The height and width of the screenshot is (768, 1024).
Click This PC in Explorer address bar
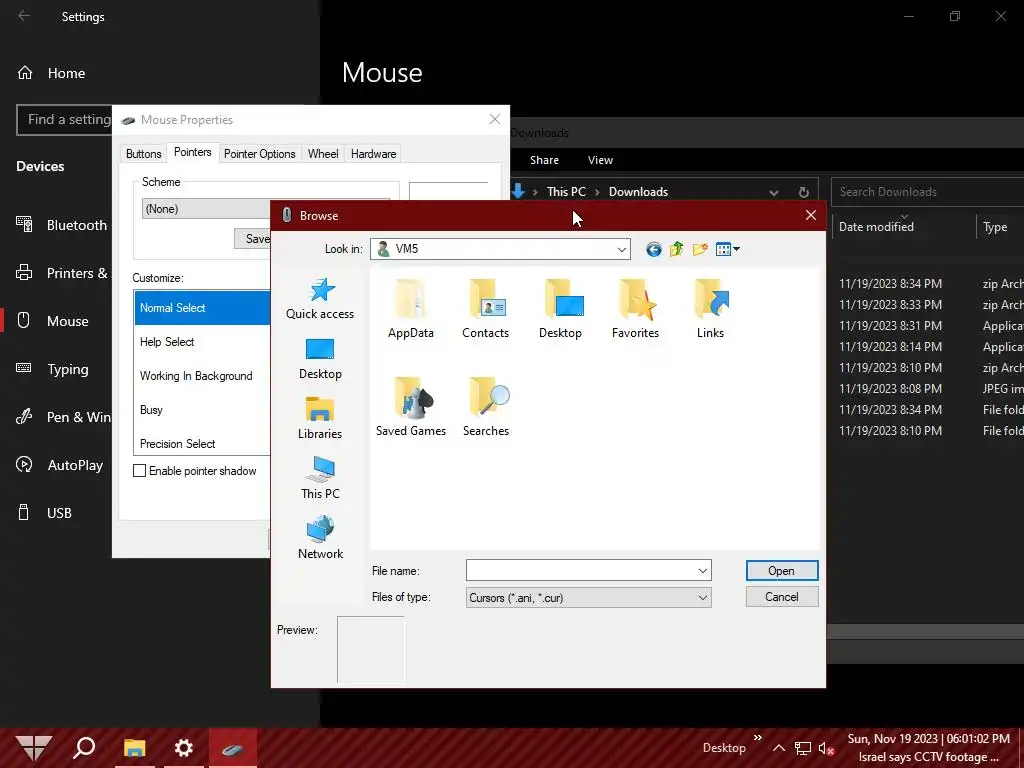point(566,191)
